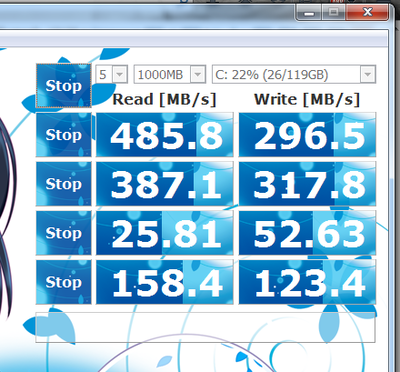Maximize the benchmark window
This screenshot has height=372, width=400.
333,13
